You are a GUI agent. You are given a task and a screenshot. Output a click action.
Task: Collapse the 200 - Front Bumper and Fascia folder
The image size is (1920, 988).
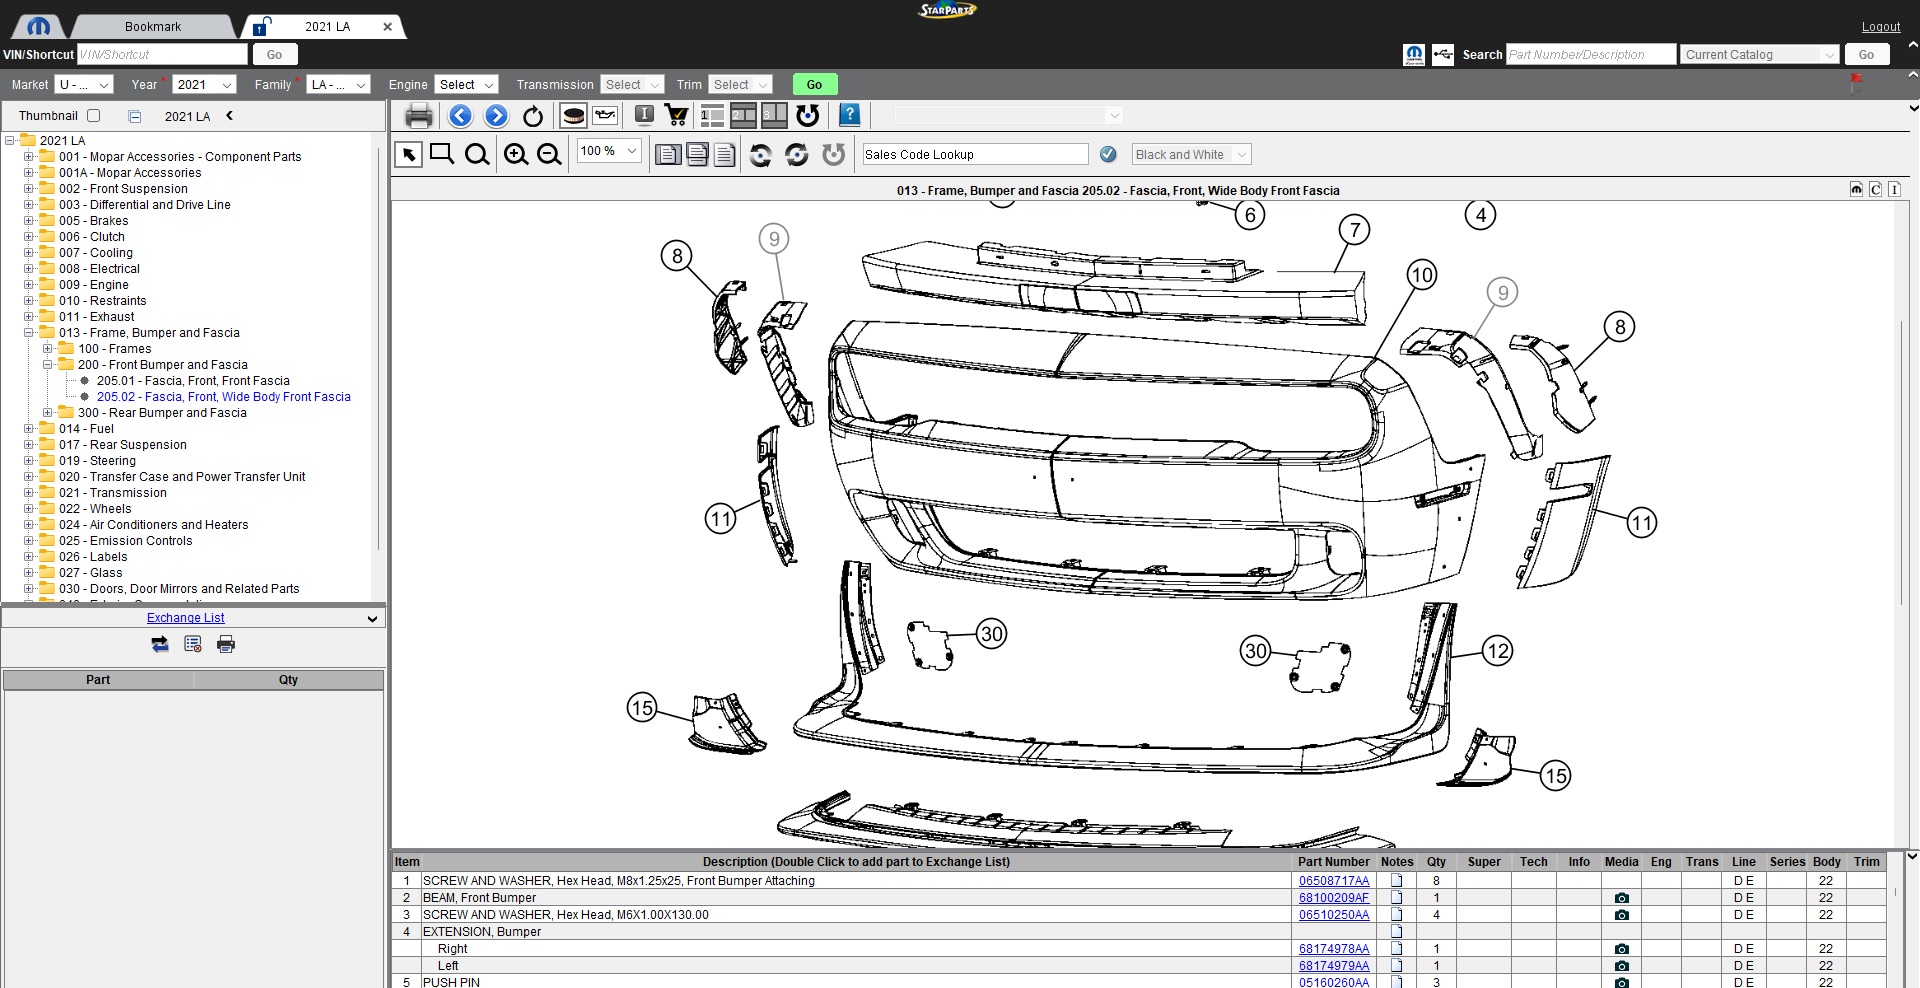(47, 365)
